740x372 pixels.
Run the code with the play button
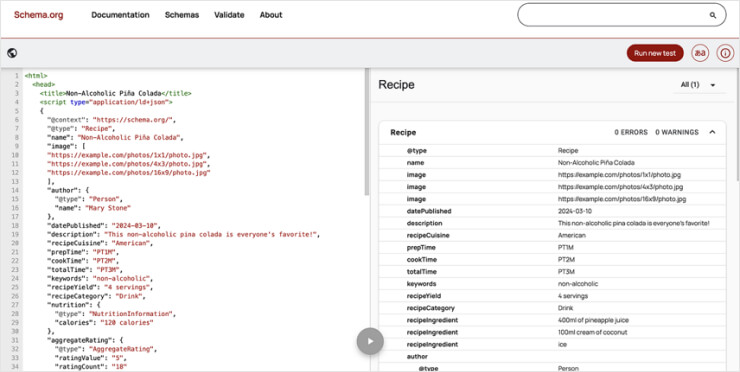[x=370, y=341]
